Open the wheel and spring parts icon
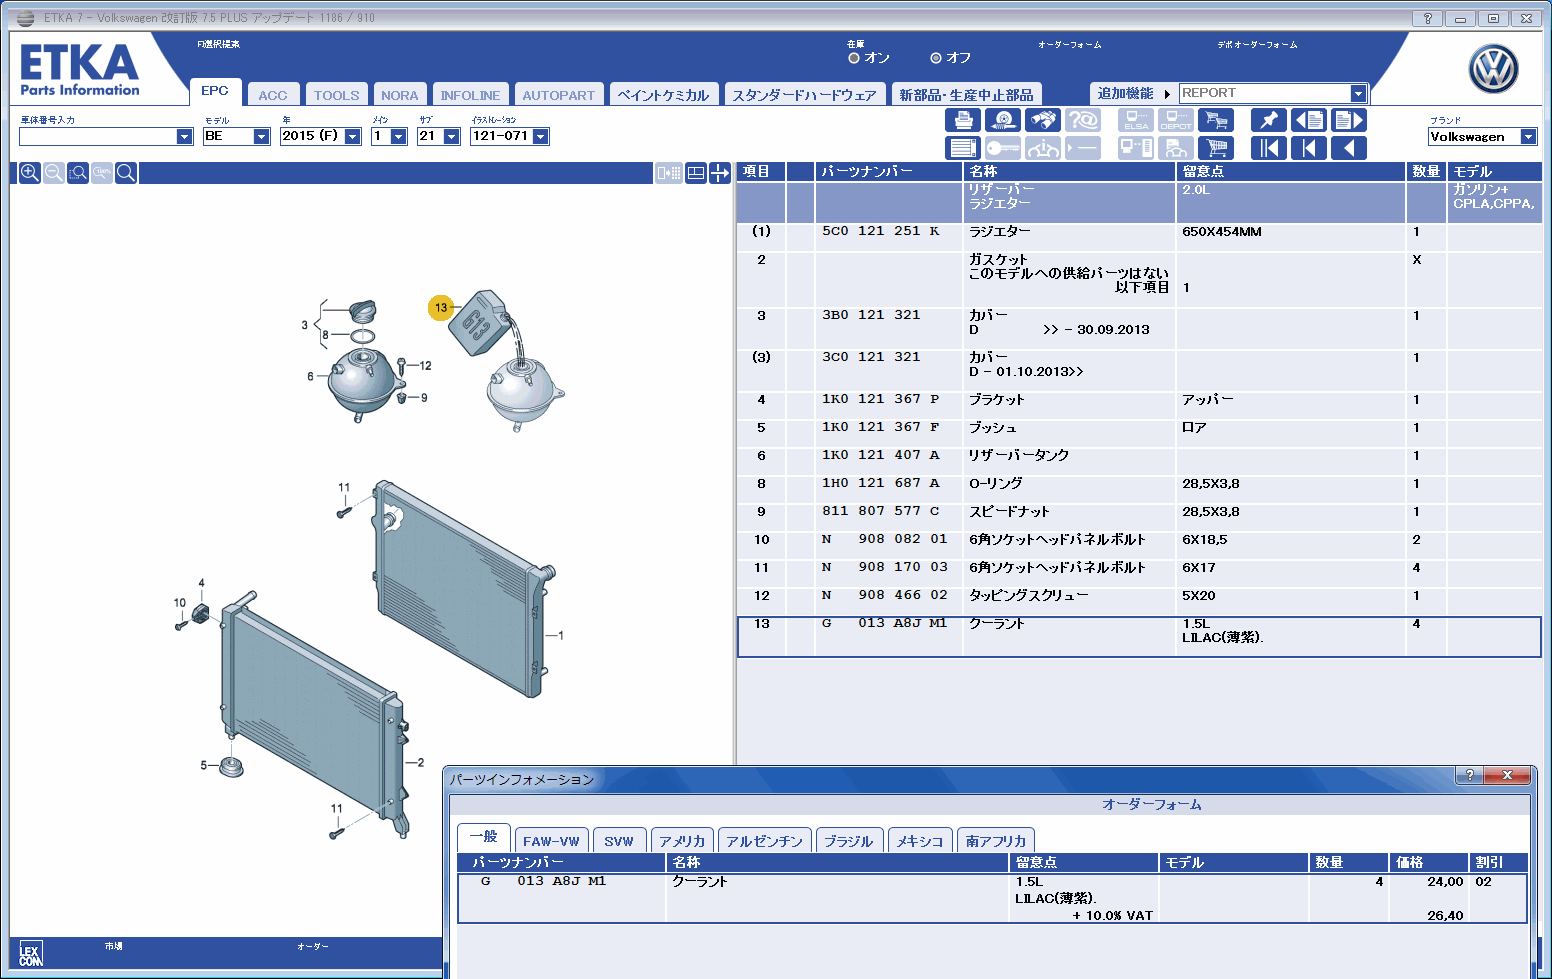1552x979 pixels. pyautogui.click(x=1002, y=120)
